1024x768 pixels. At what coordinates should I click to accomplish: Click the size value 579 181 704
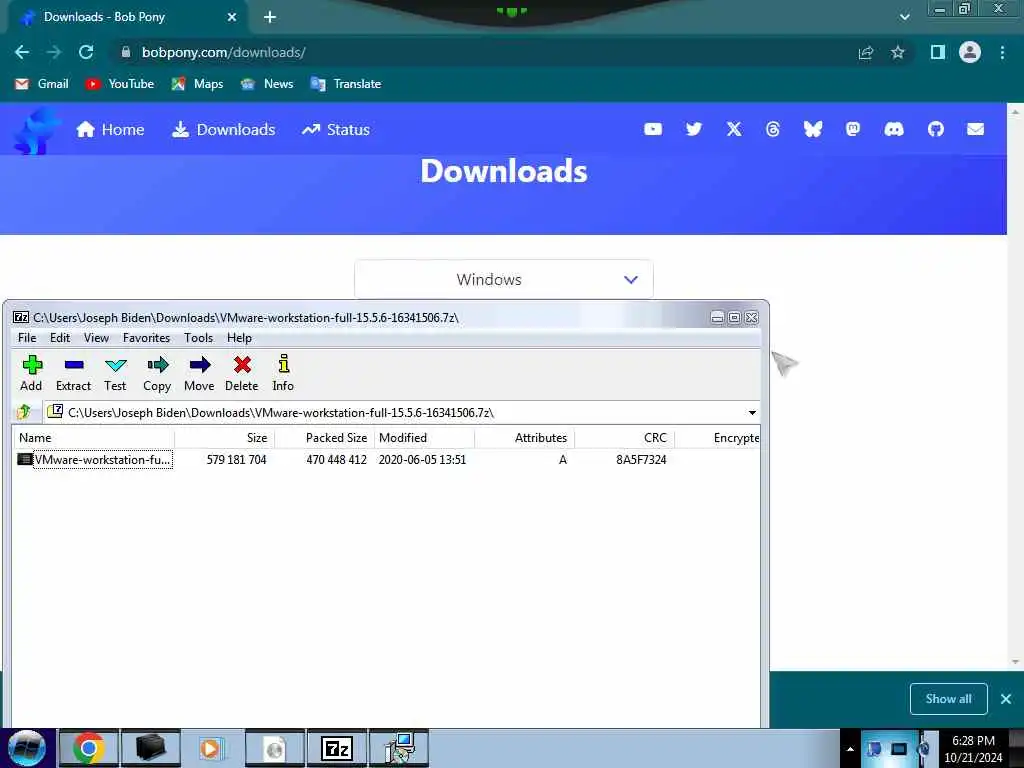point(236,460)
